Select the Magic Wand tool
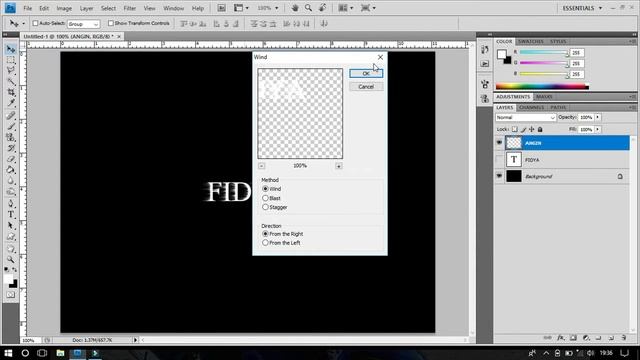 (11, 82)
